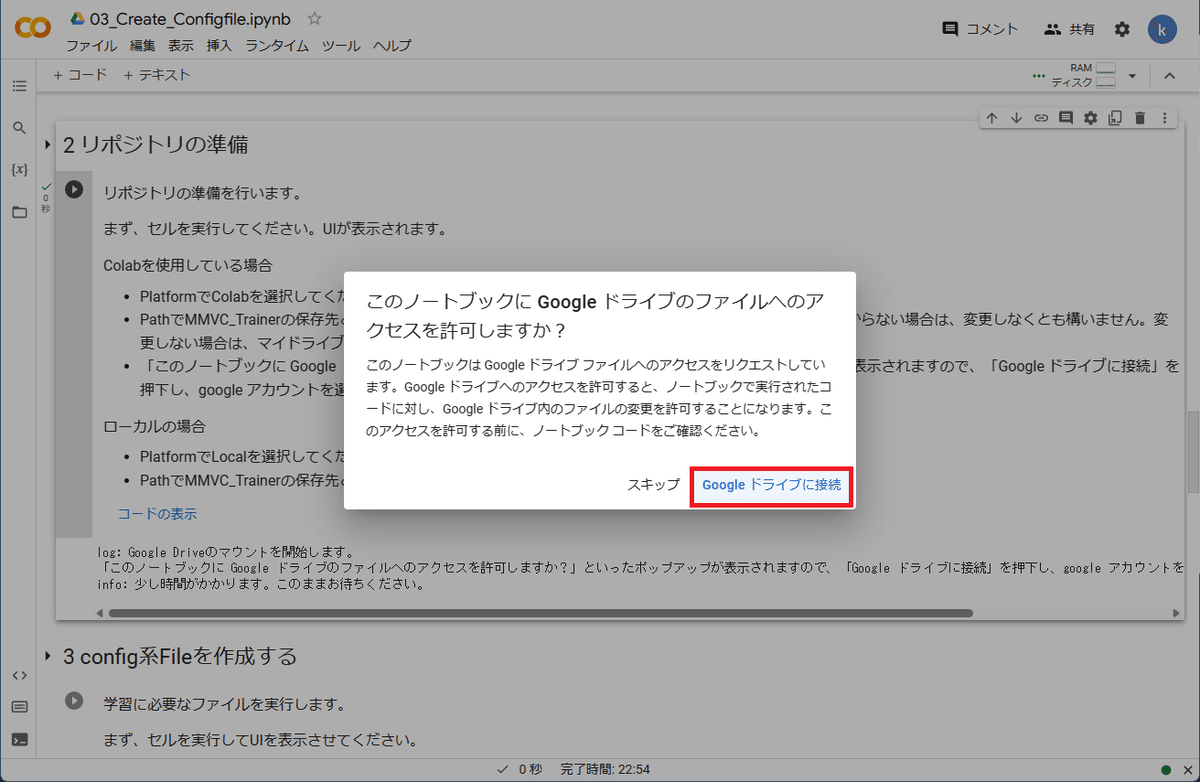Collapse section 3 config系Fileを作成する
Image resolution: width=1200 pixels, height=782 pixels.
pos(48,657)
